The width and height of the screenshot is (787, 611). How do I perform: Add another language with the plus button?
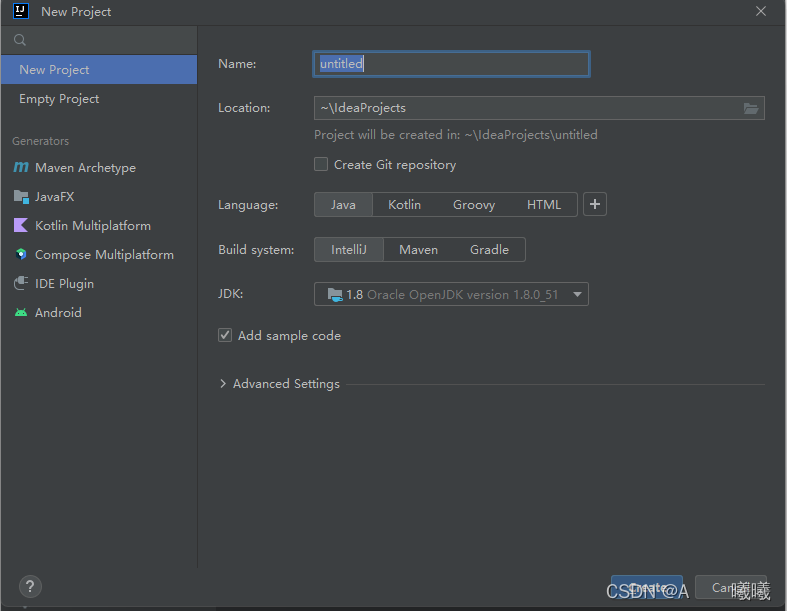point(595,204)
